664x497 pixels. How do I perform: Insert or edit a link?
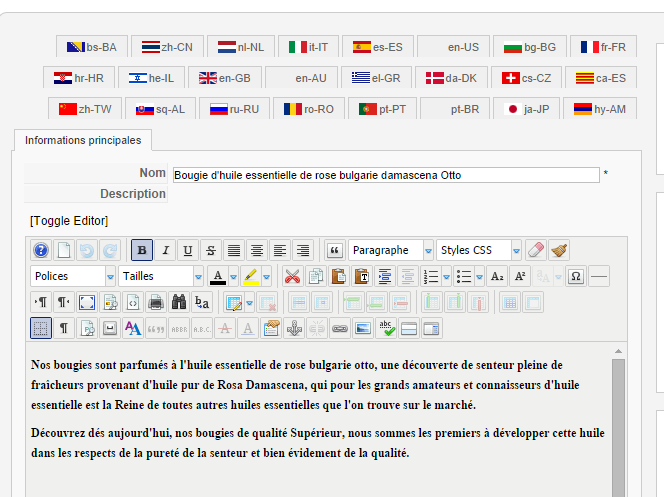pyautogui.click(x=340, y=328)
